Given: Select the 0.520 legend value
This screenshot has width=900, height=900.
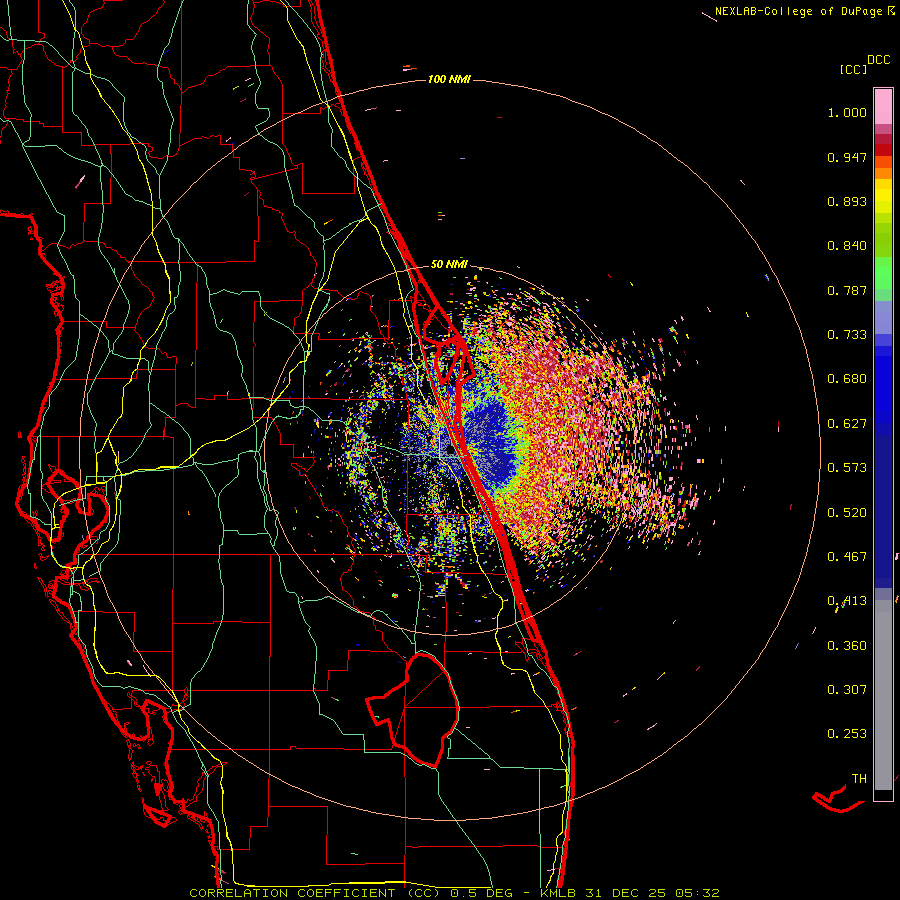Looking at the screenshot, I should (847, 513).
